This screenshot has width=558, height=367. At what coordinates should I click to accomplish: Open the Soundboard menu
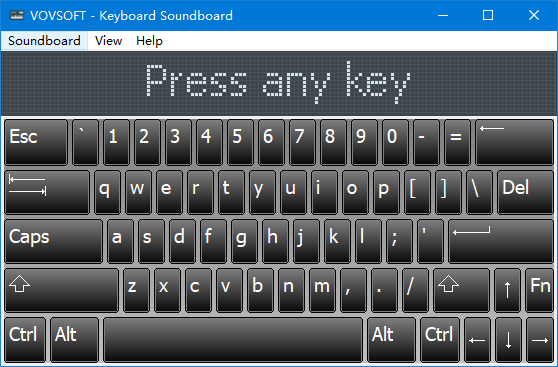pos(44,41)
